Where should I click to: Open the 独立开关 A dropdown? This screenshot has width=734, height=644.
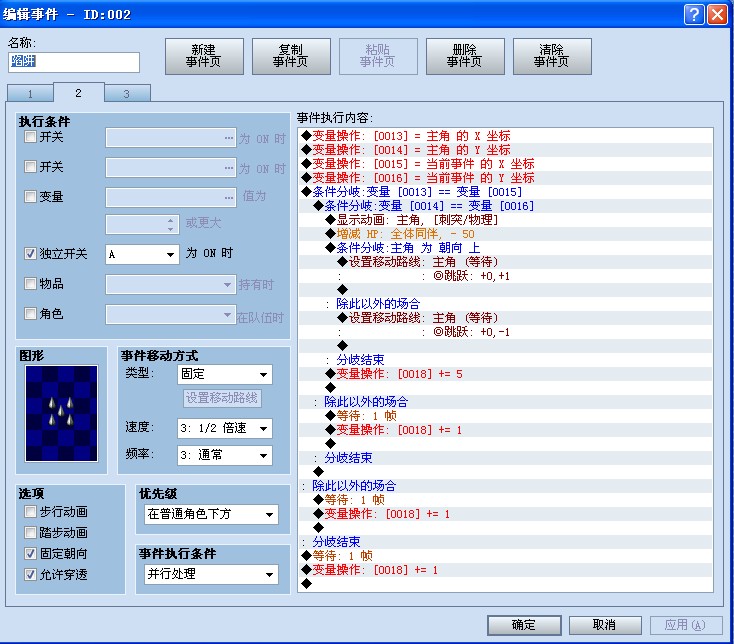(x=142, y=255)
